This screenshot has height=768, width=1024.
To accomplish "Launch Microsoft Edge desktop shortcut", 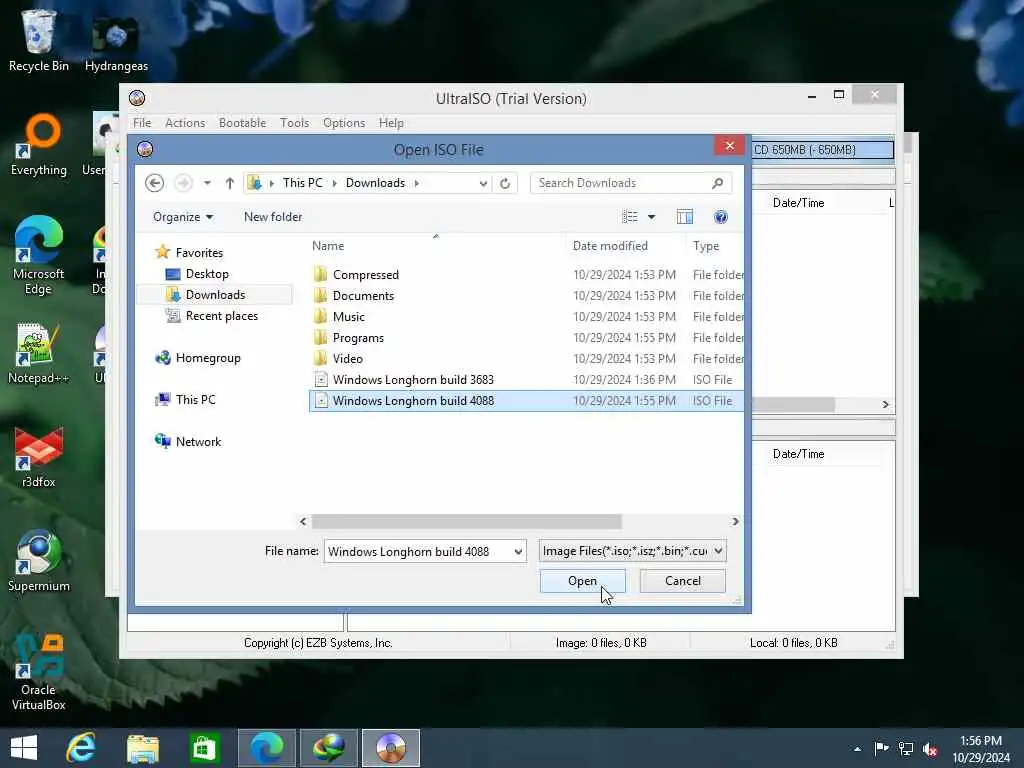I will pos(39,255).
